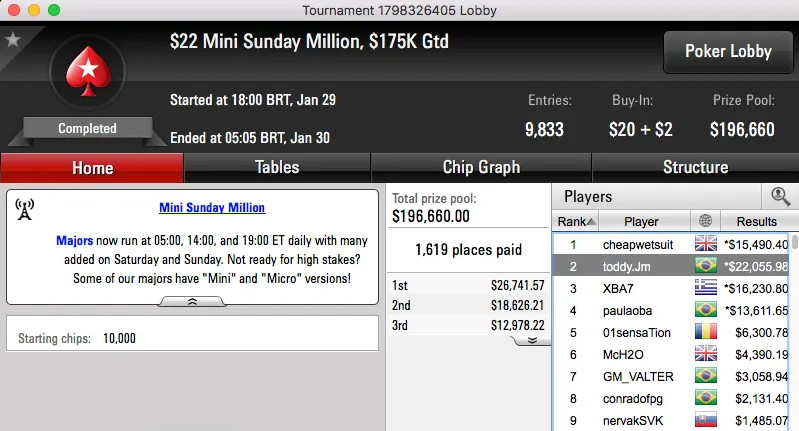Open the Structure tab

(695, 167)
